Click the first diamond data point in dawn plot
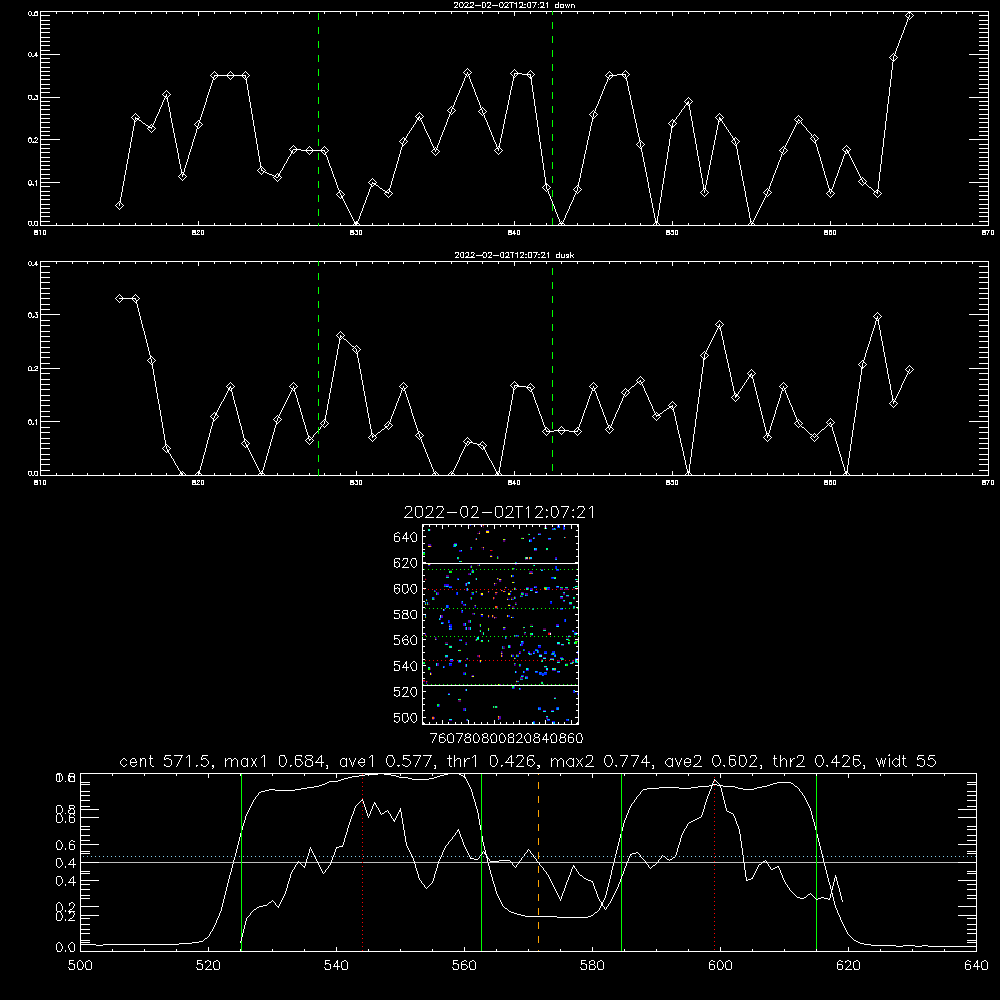The image size is (1000, 1000). pos(119,205)
